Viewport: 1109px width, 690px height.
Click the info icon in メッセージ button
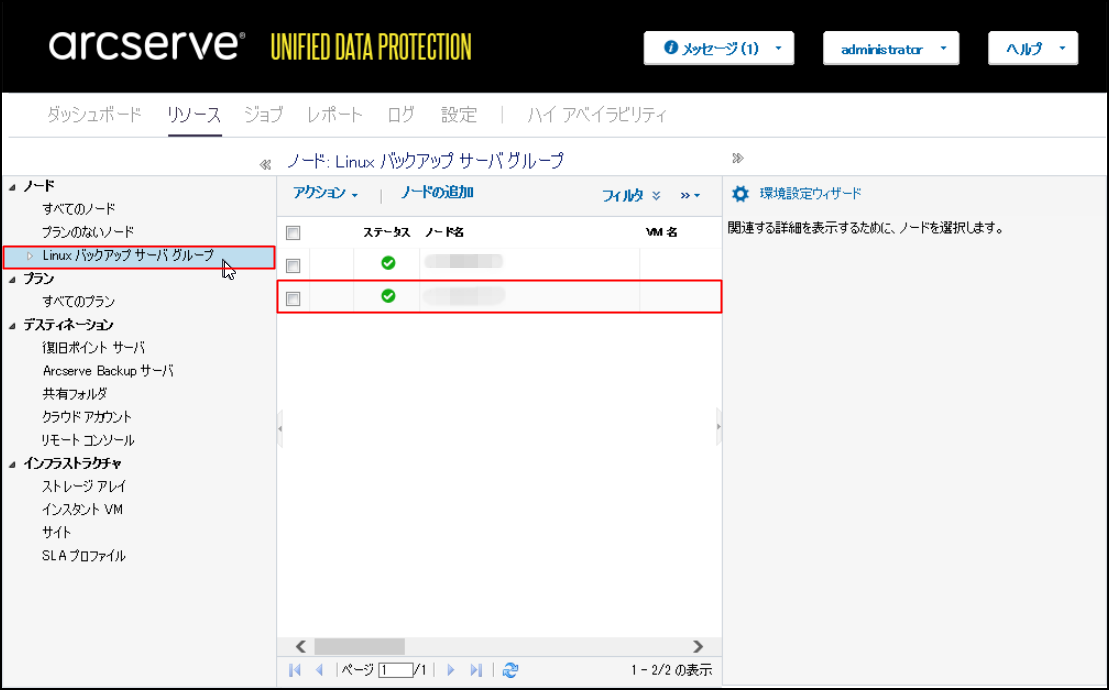(670, 48)
